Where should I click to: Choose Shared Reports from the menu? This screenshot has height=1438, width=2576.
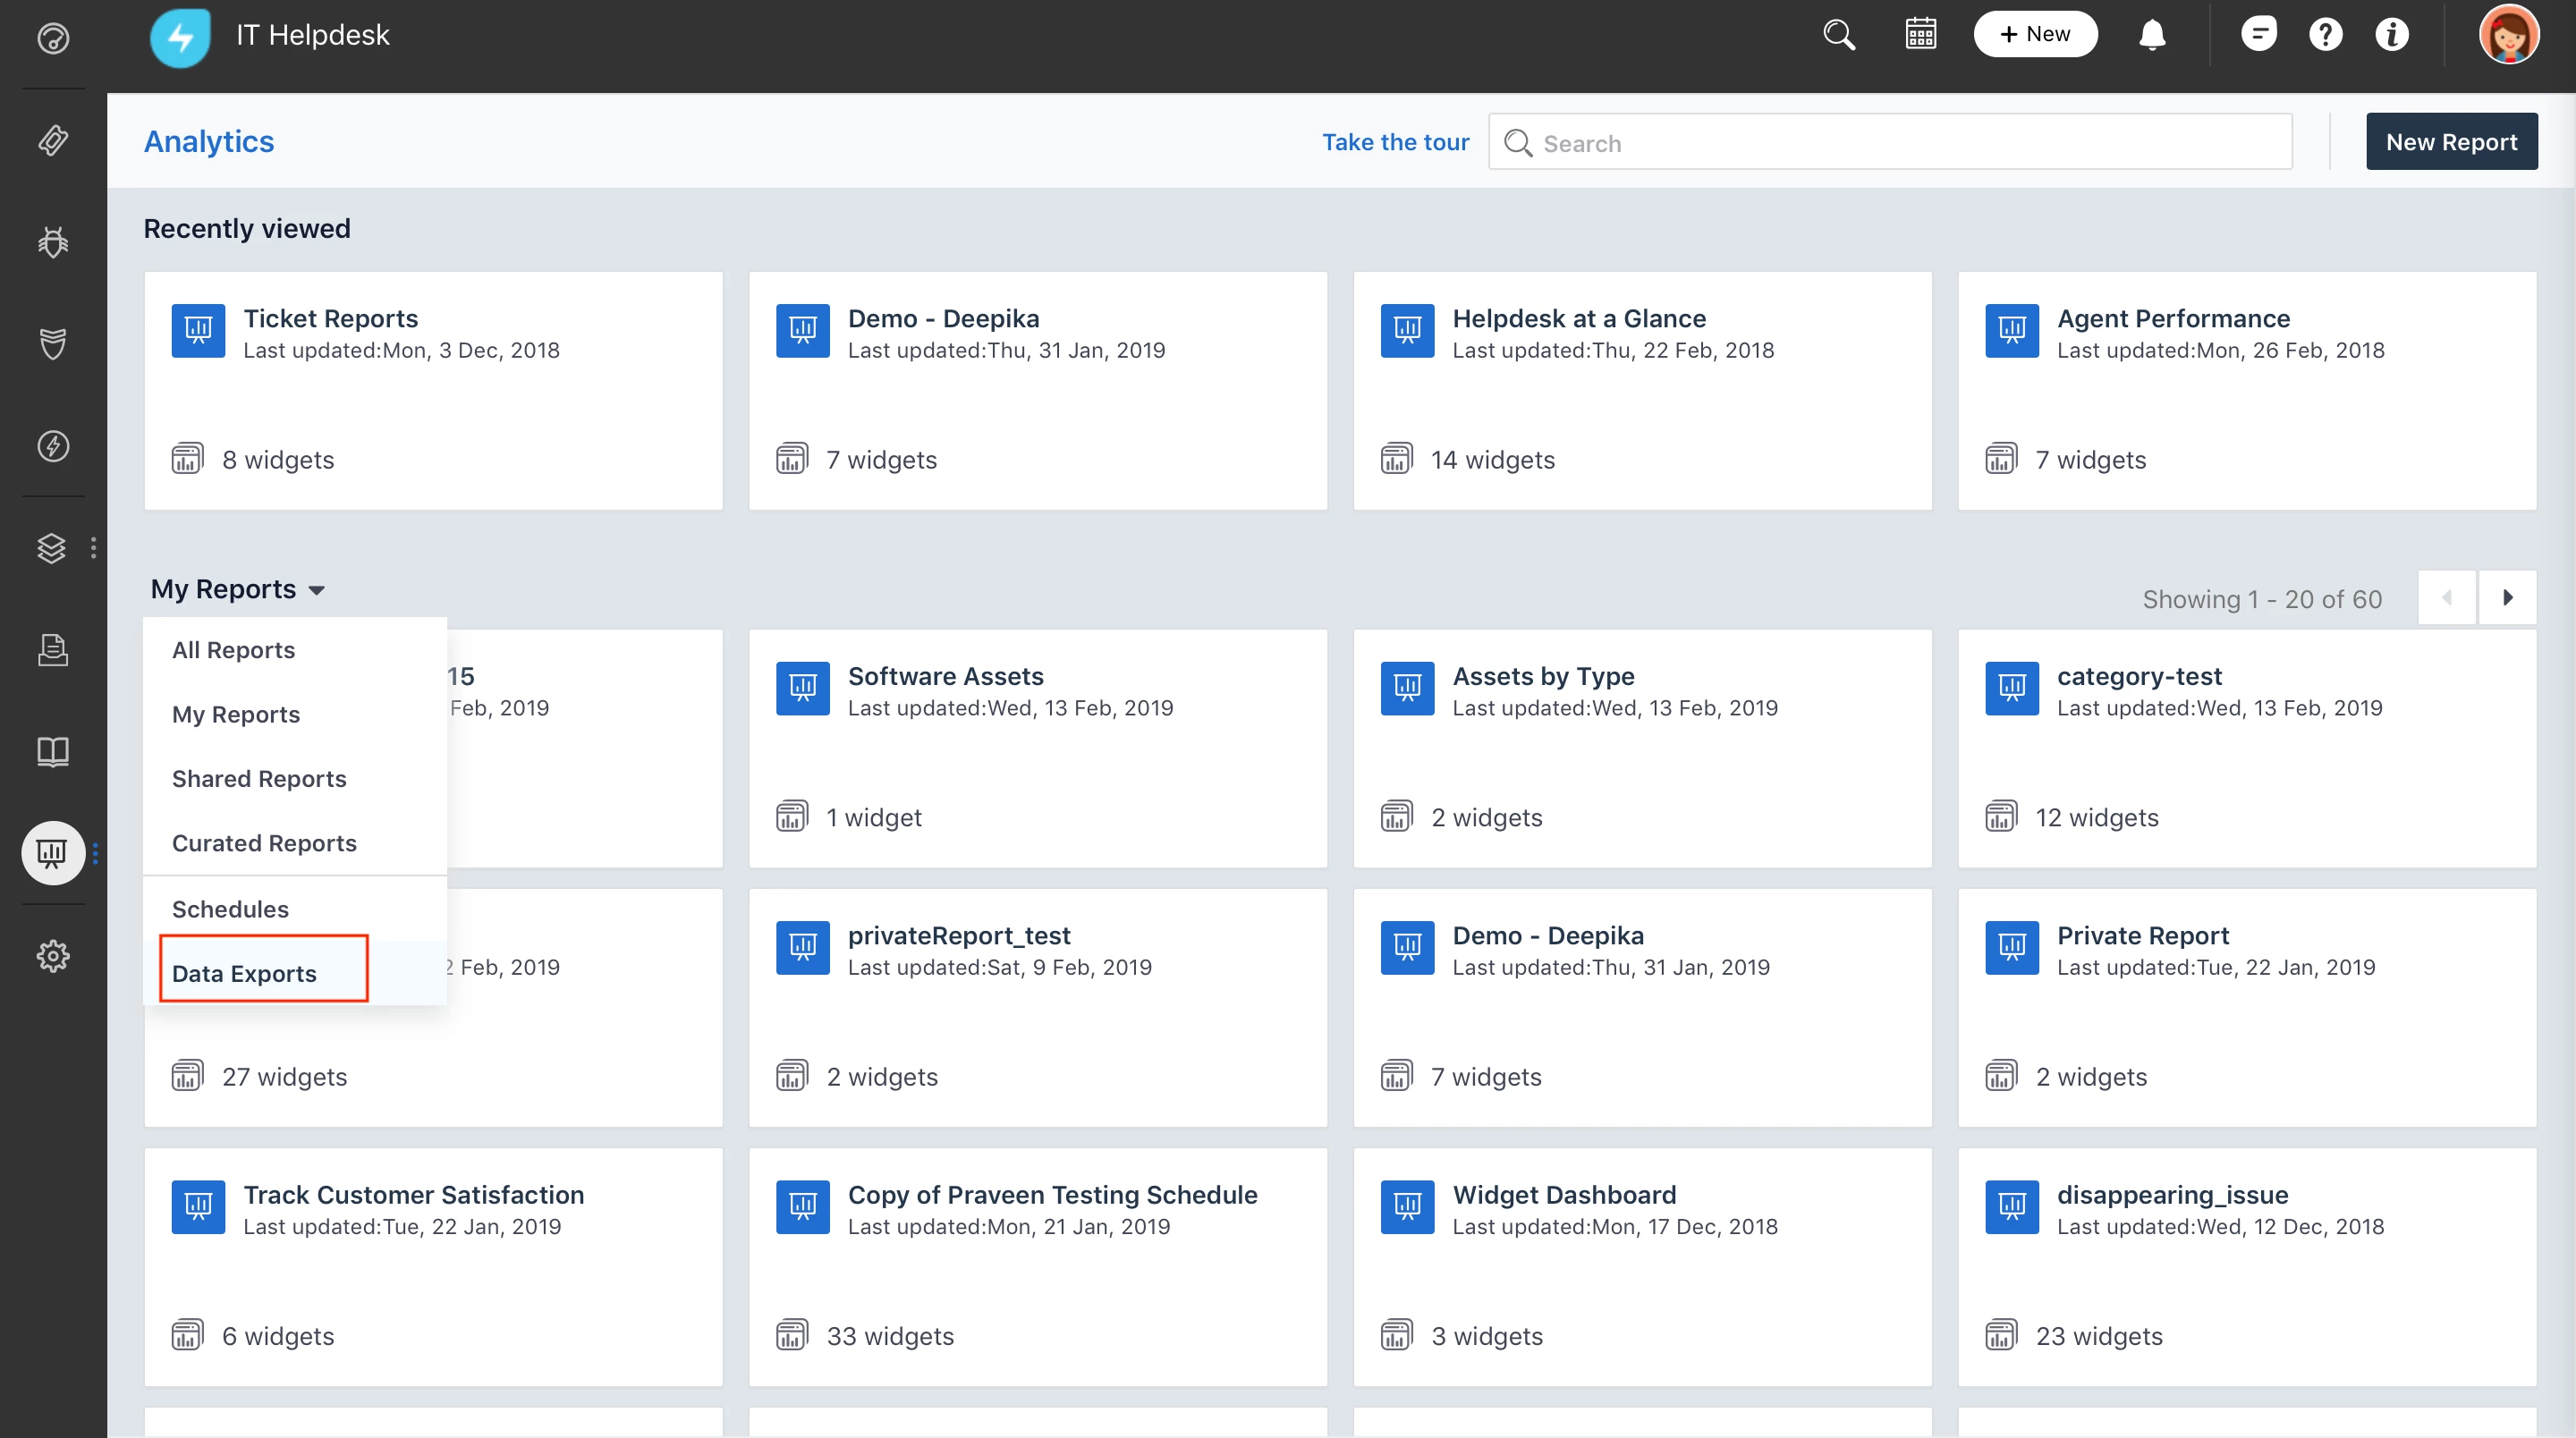tap(259, 778)
